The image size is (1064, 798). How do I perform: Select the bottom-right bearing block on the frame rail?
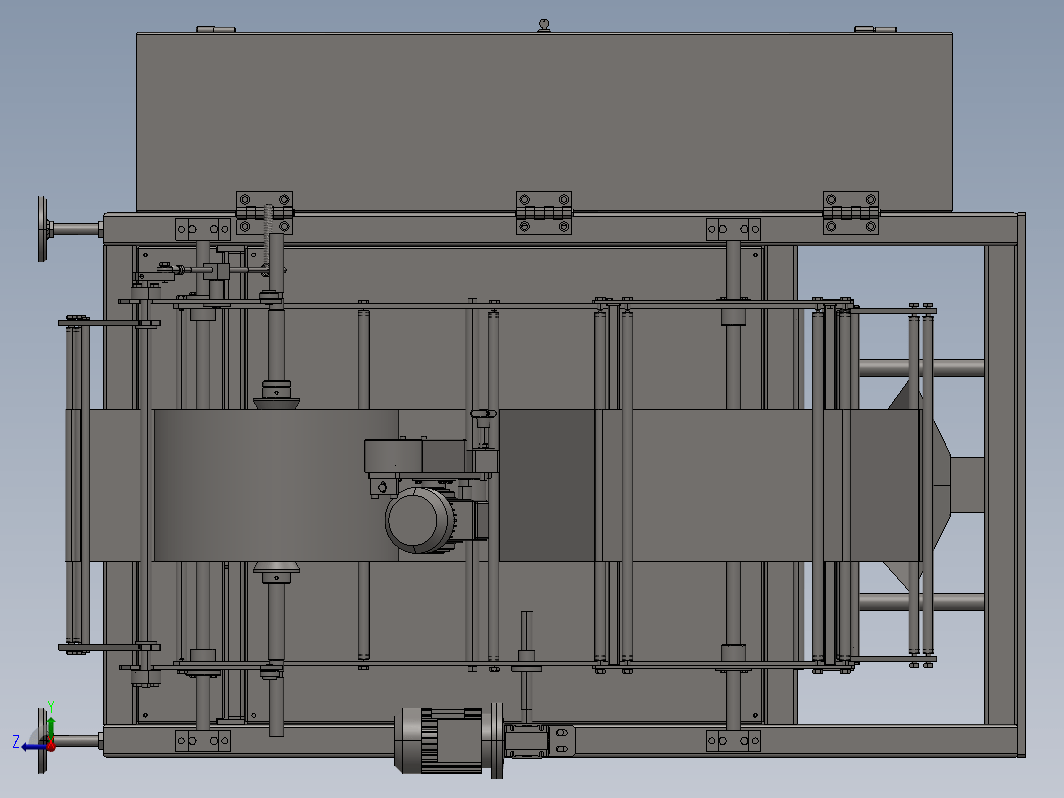[734, 741]
